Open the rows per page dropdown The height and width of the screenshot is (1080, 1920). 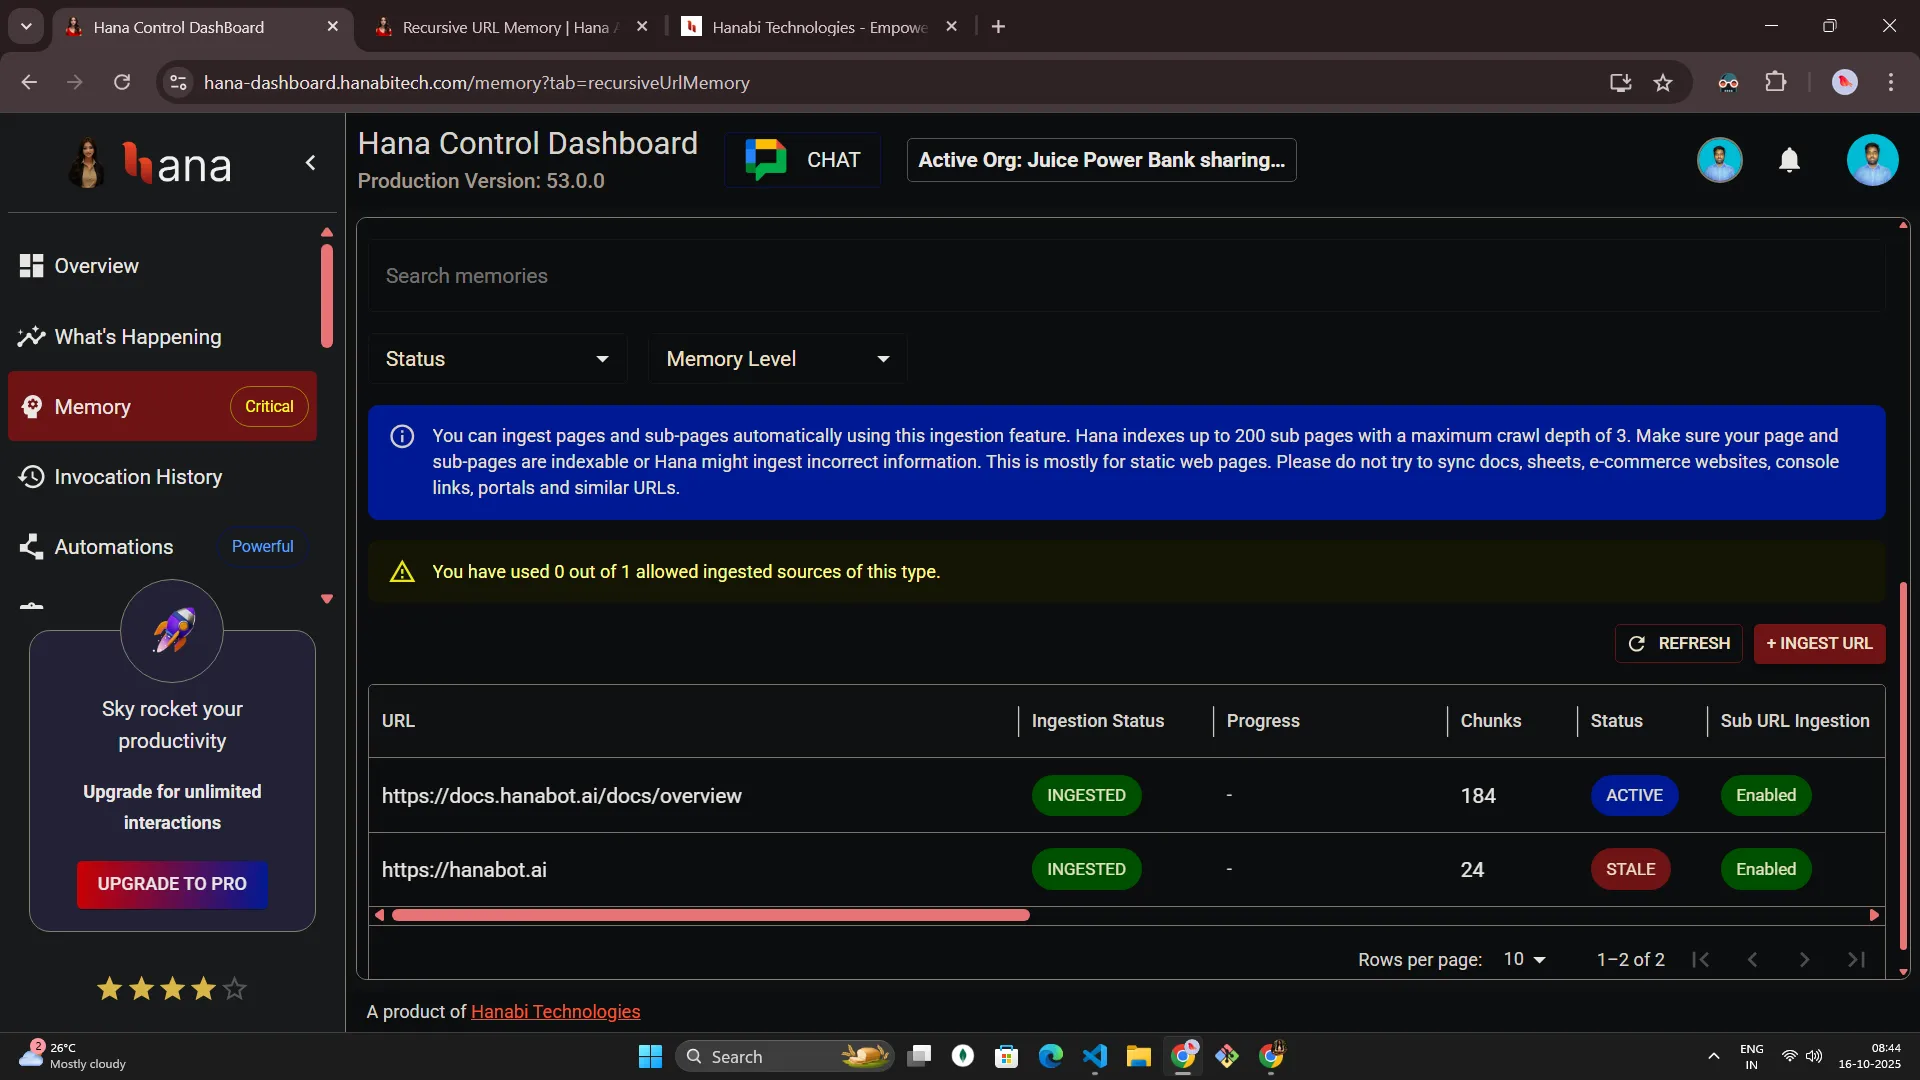[1524, 960]
